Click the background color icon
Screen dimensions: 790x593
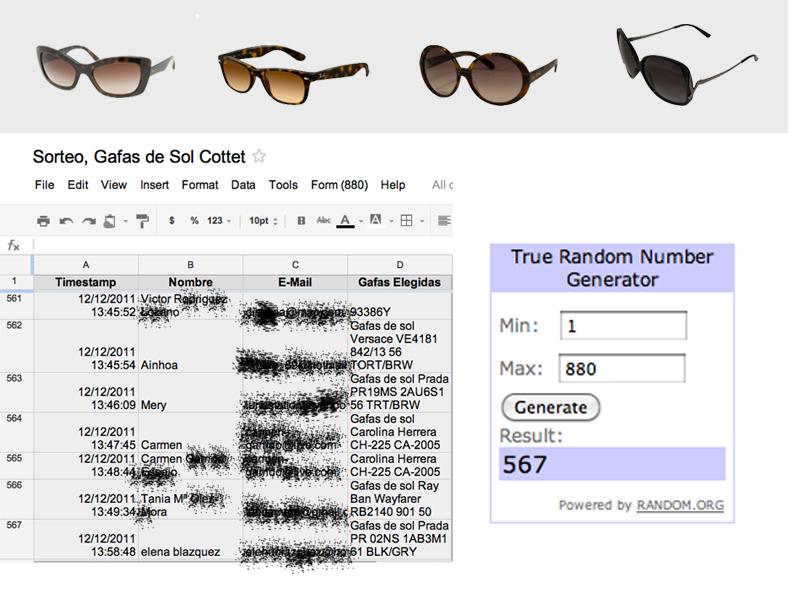click(x=375, y=220)
